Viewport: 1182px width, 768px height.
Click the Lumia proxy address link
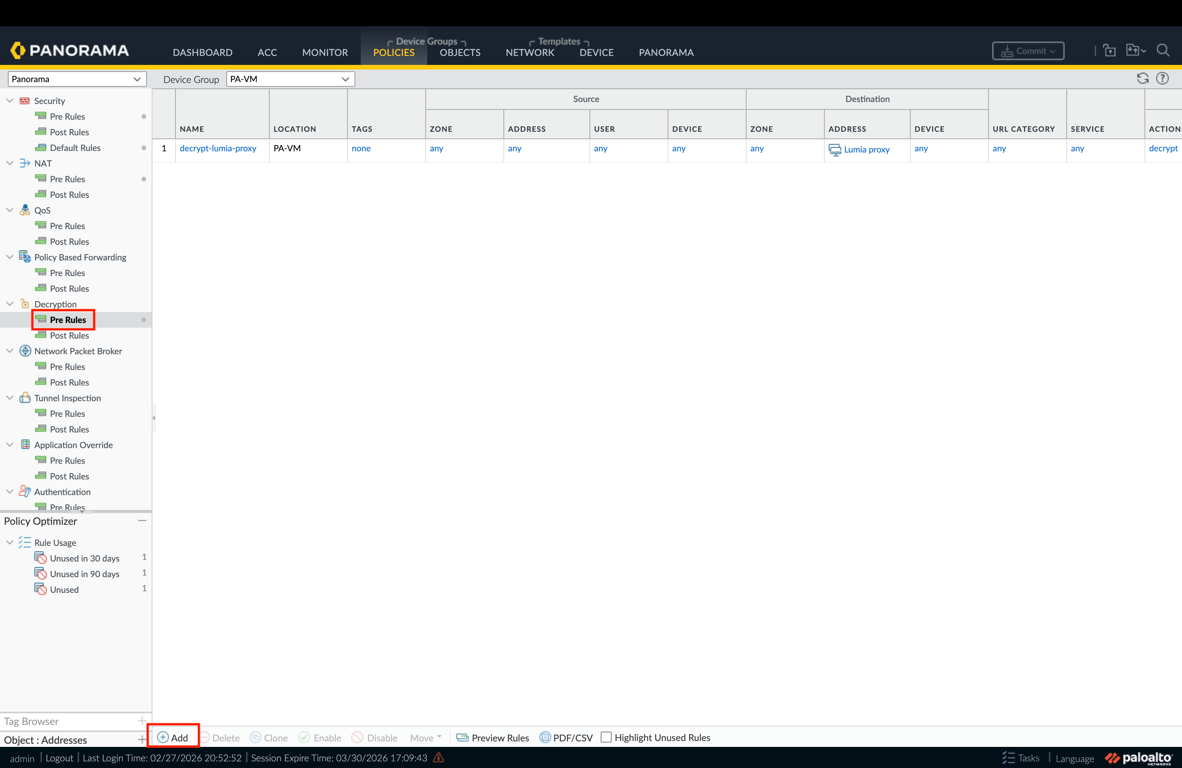click(x=866, y=149)
